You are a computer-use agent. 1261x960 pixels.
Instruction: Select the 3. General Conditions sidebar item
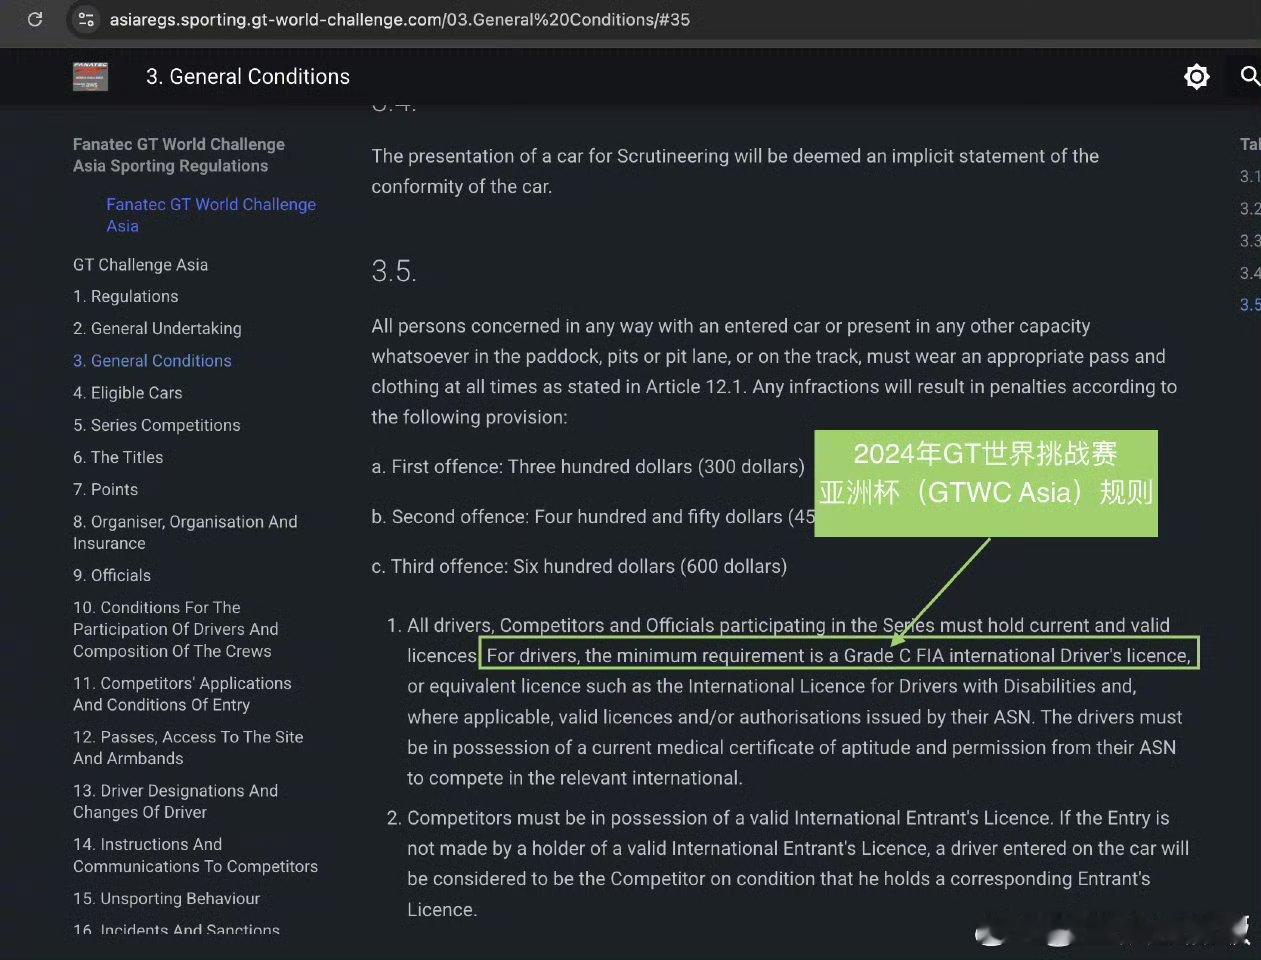click(x=152, y=360)
